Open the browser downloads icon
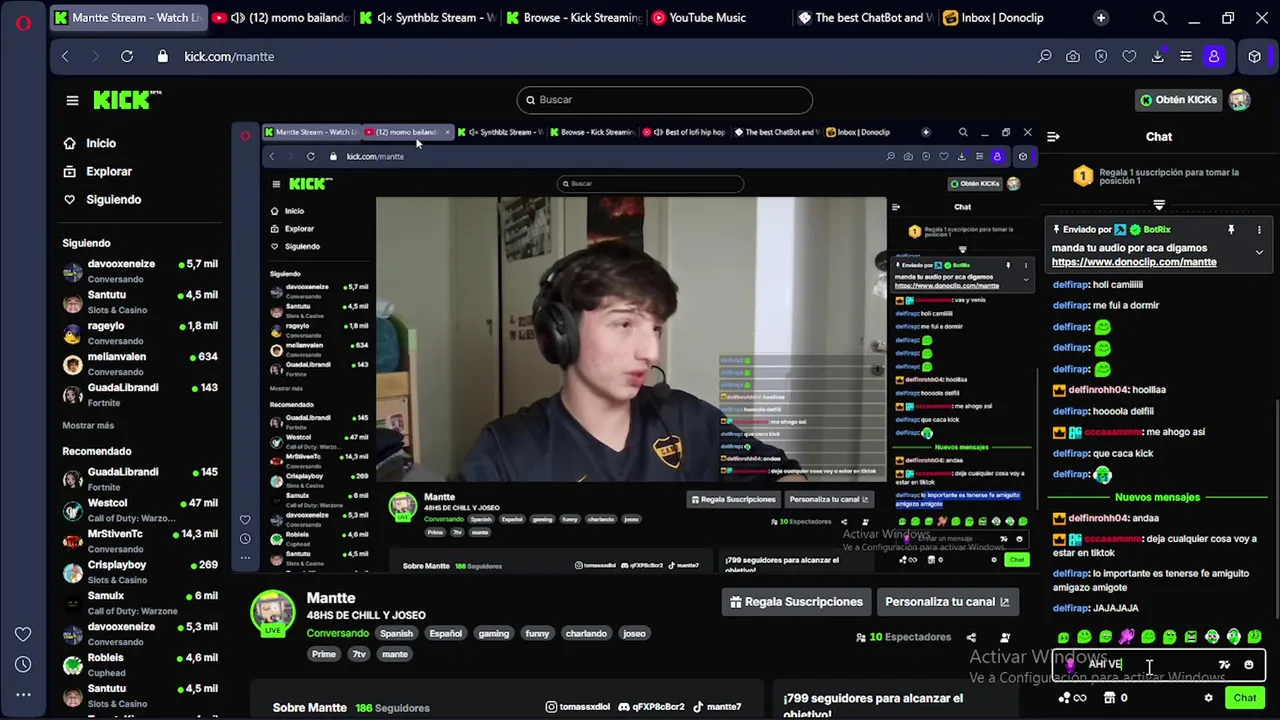 point(1158,57)
